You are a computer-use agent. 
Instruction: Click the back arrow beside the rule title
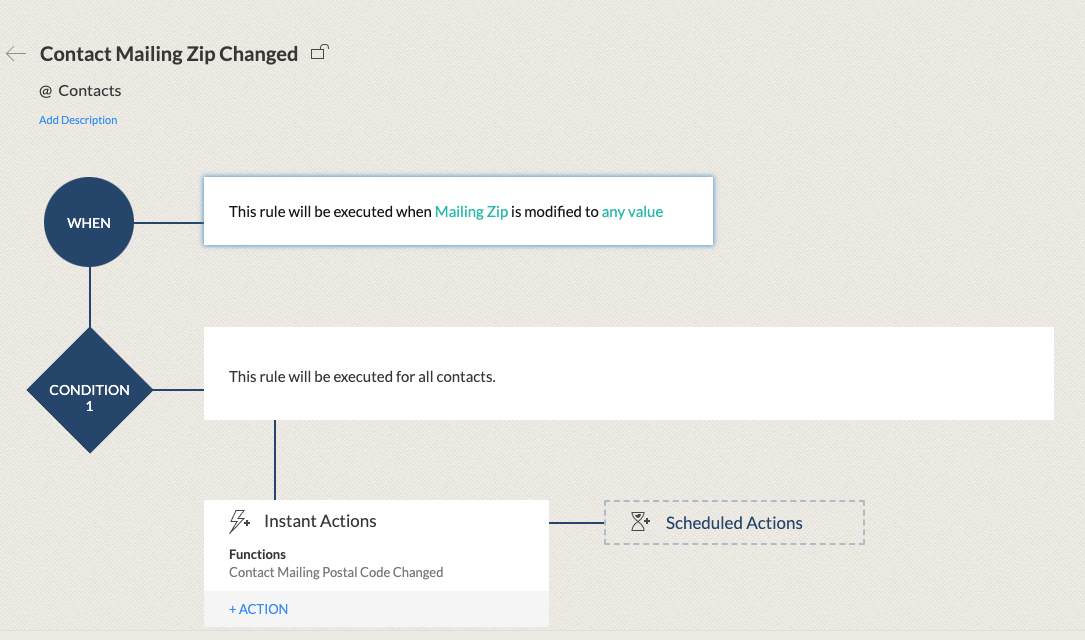pyautogui.click(x=16, y=54)
